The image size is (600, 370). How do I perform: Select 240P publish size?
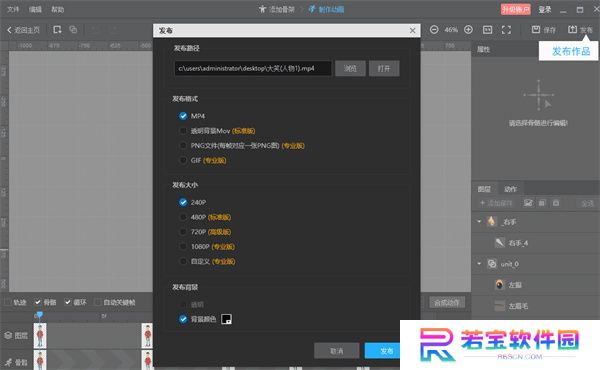183,202
